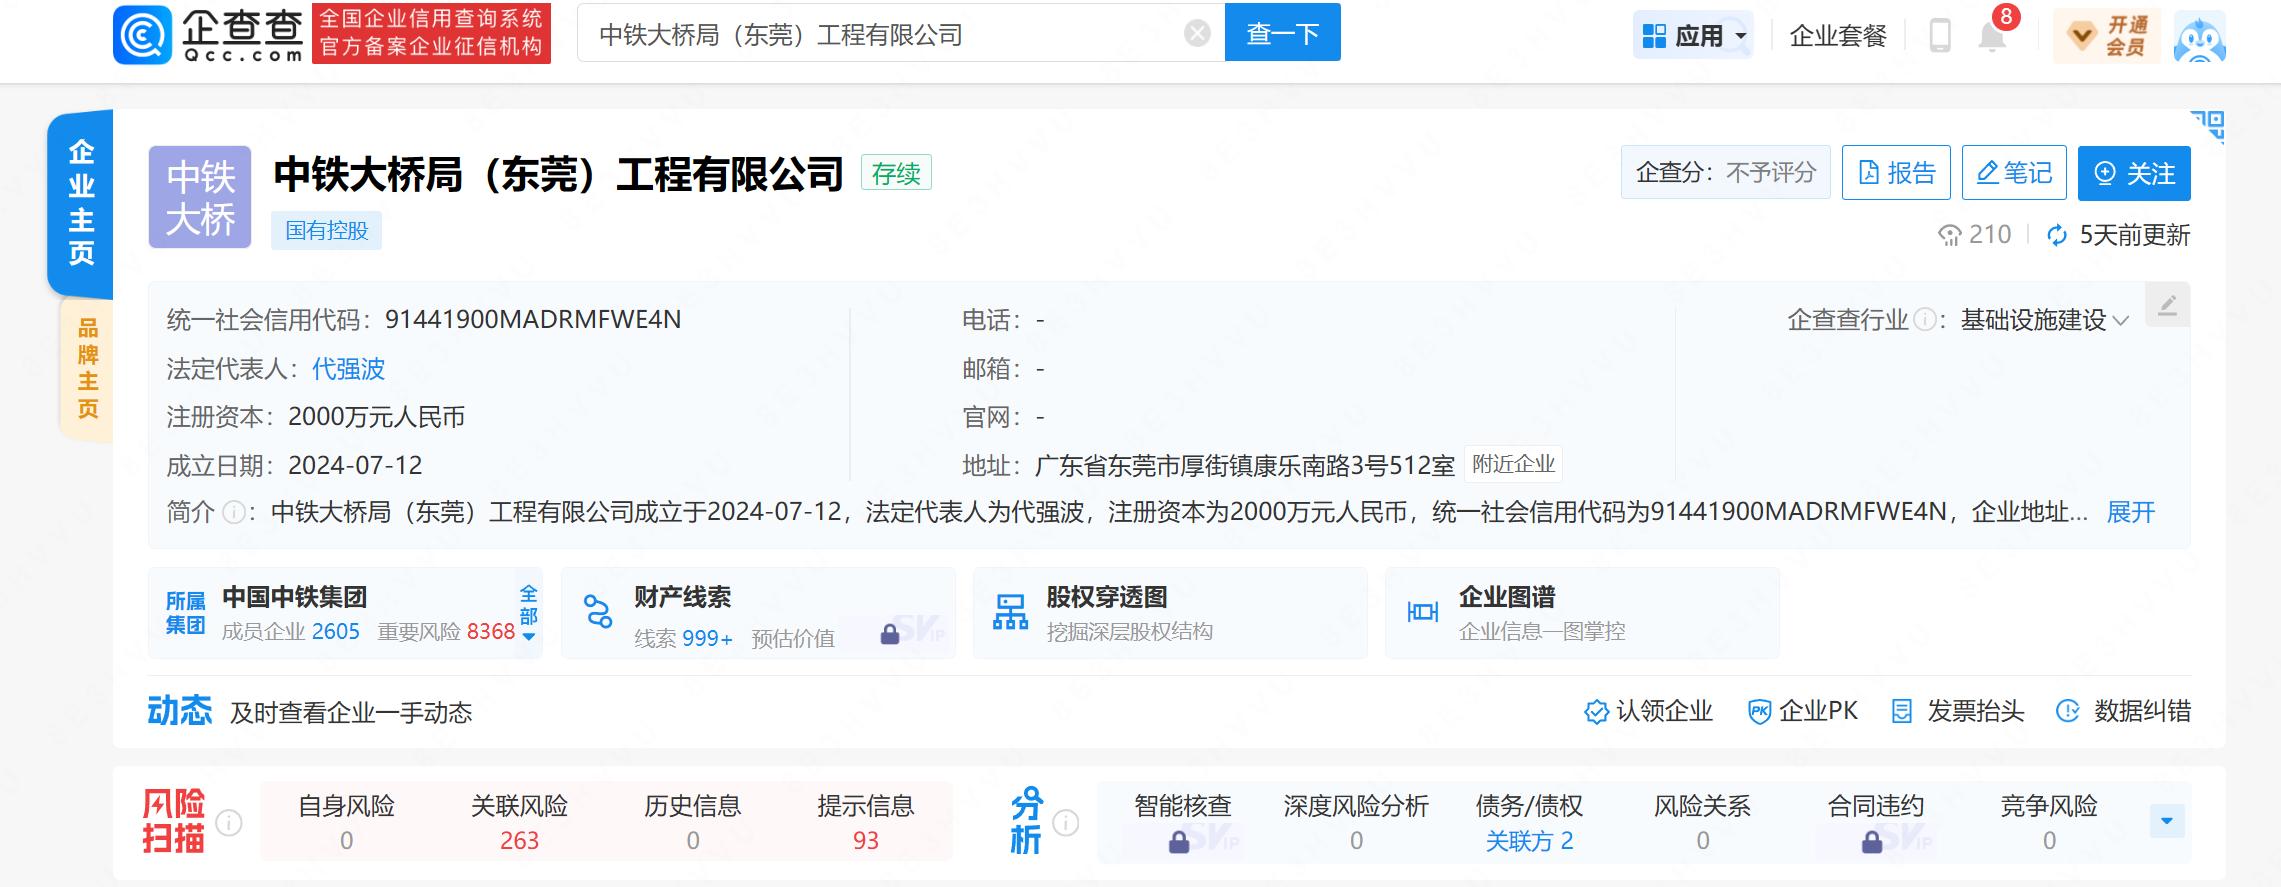Screen dimensions: 2281x887
Task: Click the 财产线索 chain icon
Action: click(x=598, y=612)
